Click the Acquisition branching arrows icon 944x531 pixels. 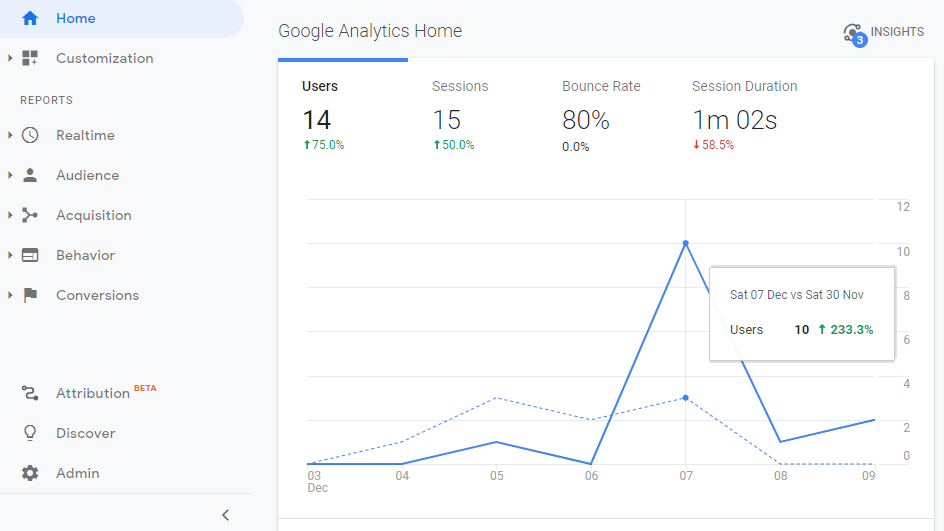coord(30,215)
